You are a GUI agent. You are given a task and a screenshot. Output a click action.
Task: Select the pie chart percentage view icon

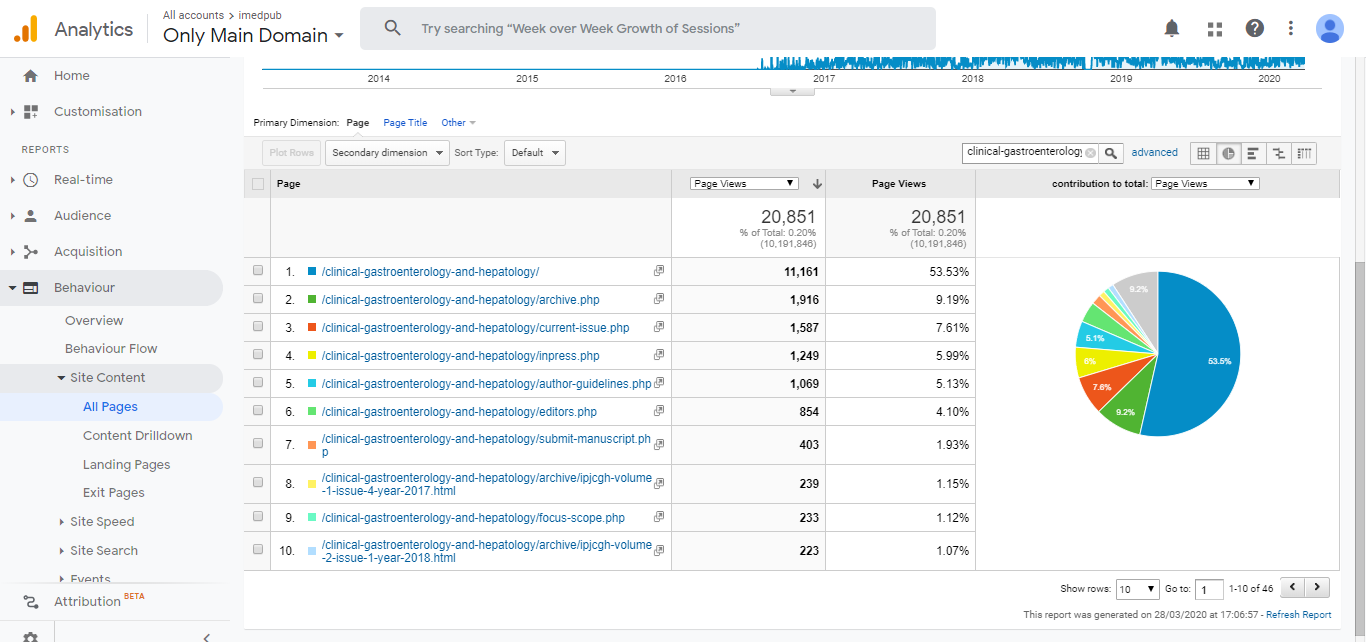1229,153
